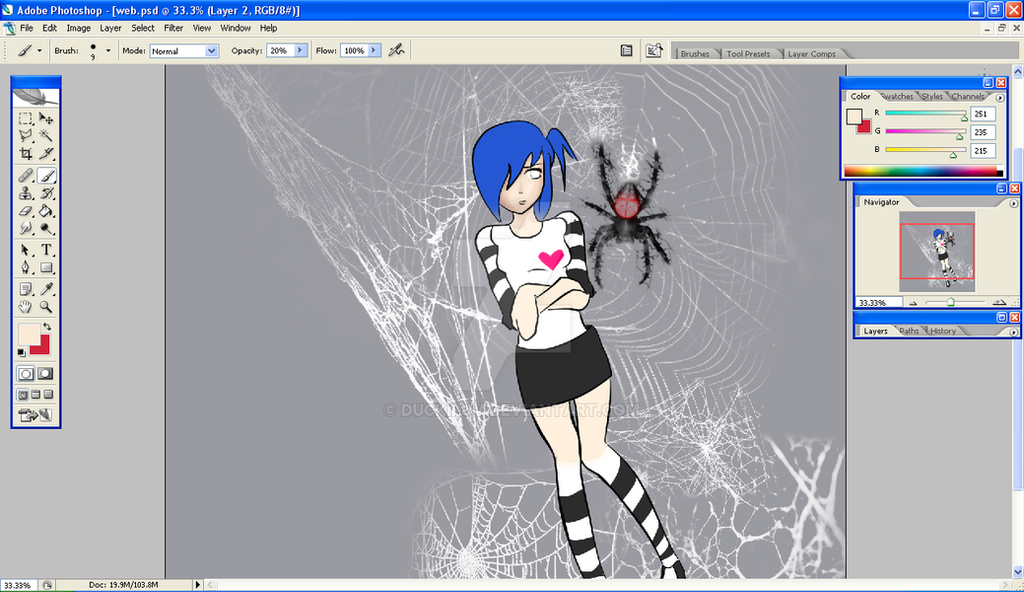Image resolution: width=1024 pixels, height=592 pixels.
Task: Click the toolbox background color swatch
Action: [43, 346]
